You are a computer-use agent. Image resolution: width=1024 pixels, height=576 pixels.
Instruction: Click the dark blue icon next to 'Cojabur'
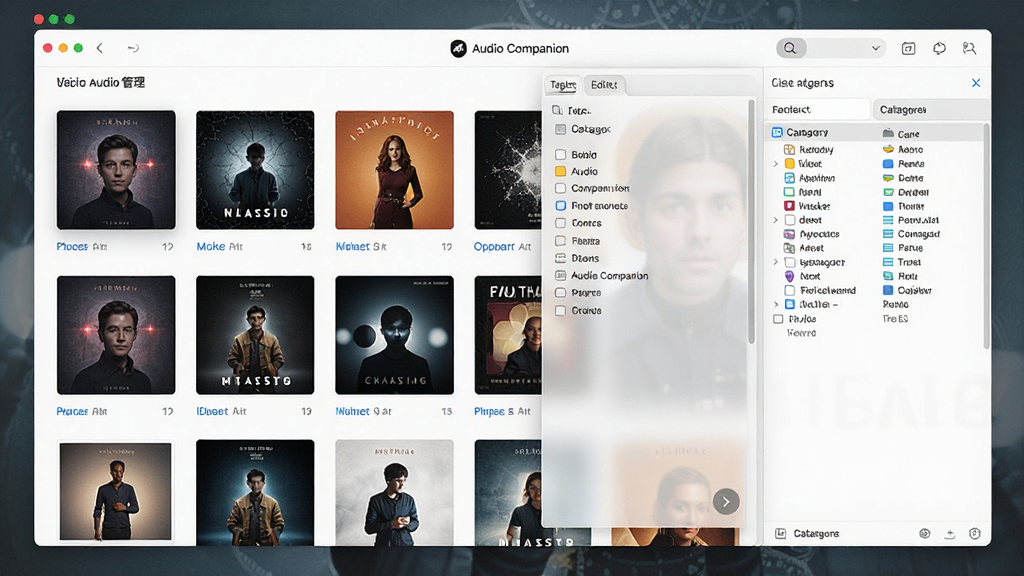click(x=888, y=290)
